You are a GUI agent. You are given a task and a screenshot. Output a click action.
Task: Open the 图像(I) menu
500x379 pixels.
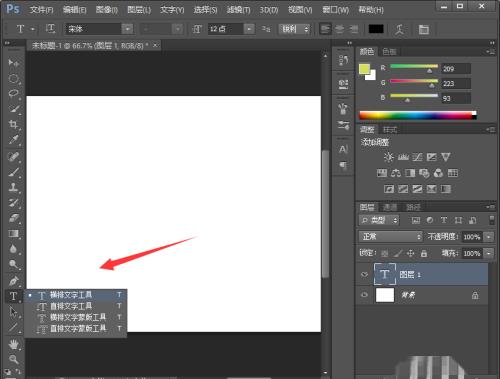(x=107, y=10)
